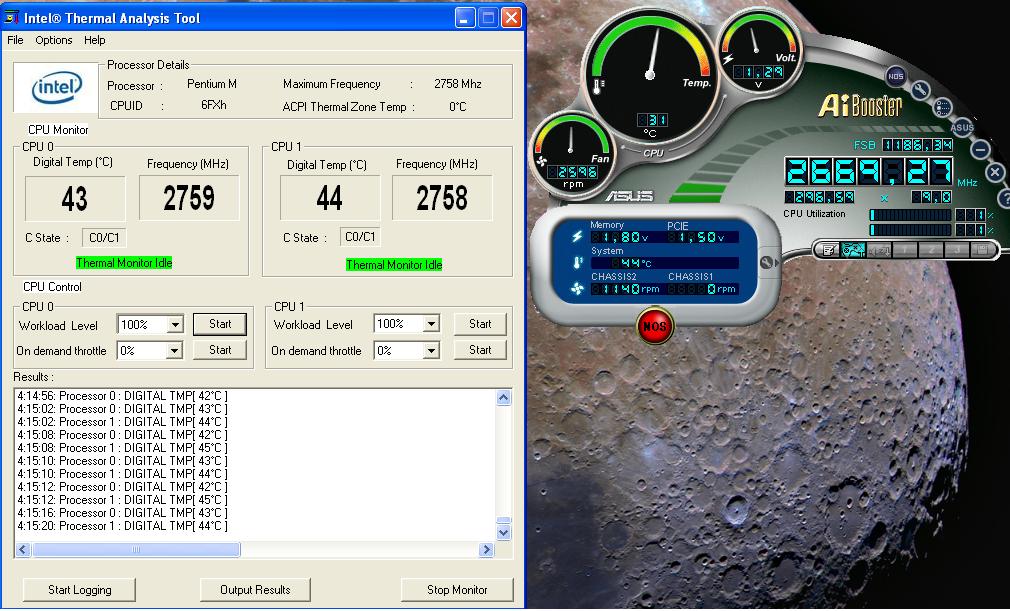Click the lightning icon beside Memory voltage
This screenshot has height=611, width=1010.
point(577,236)
